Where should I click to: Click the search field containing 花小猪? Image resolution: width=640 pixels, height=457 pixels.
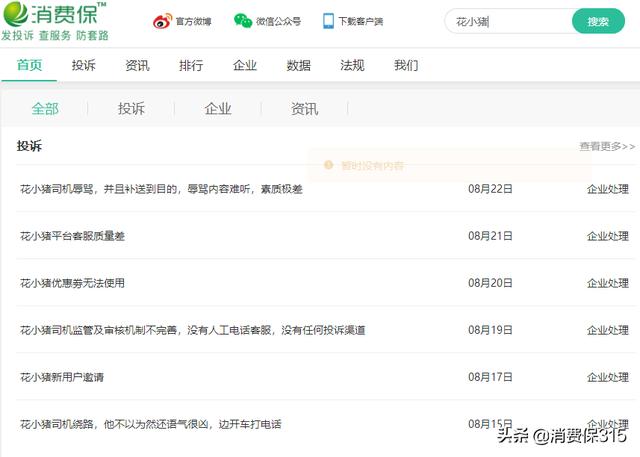click(x=509, y=21)
